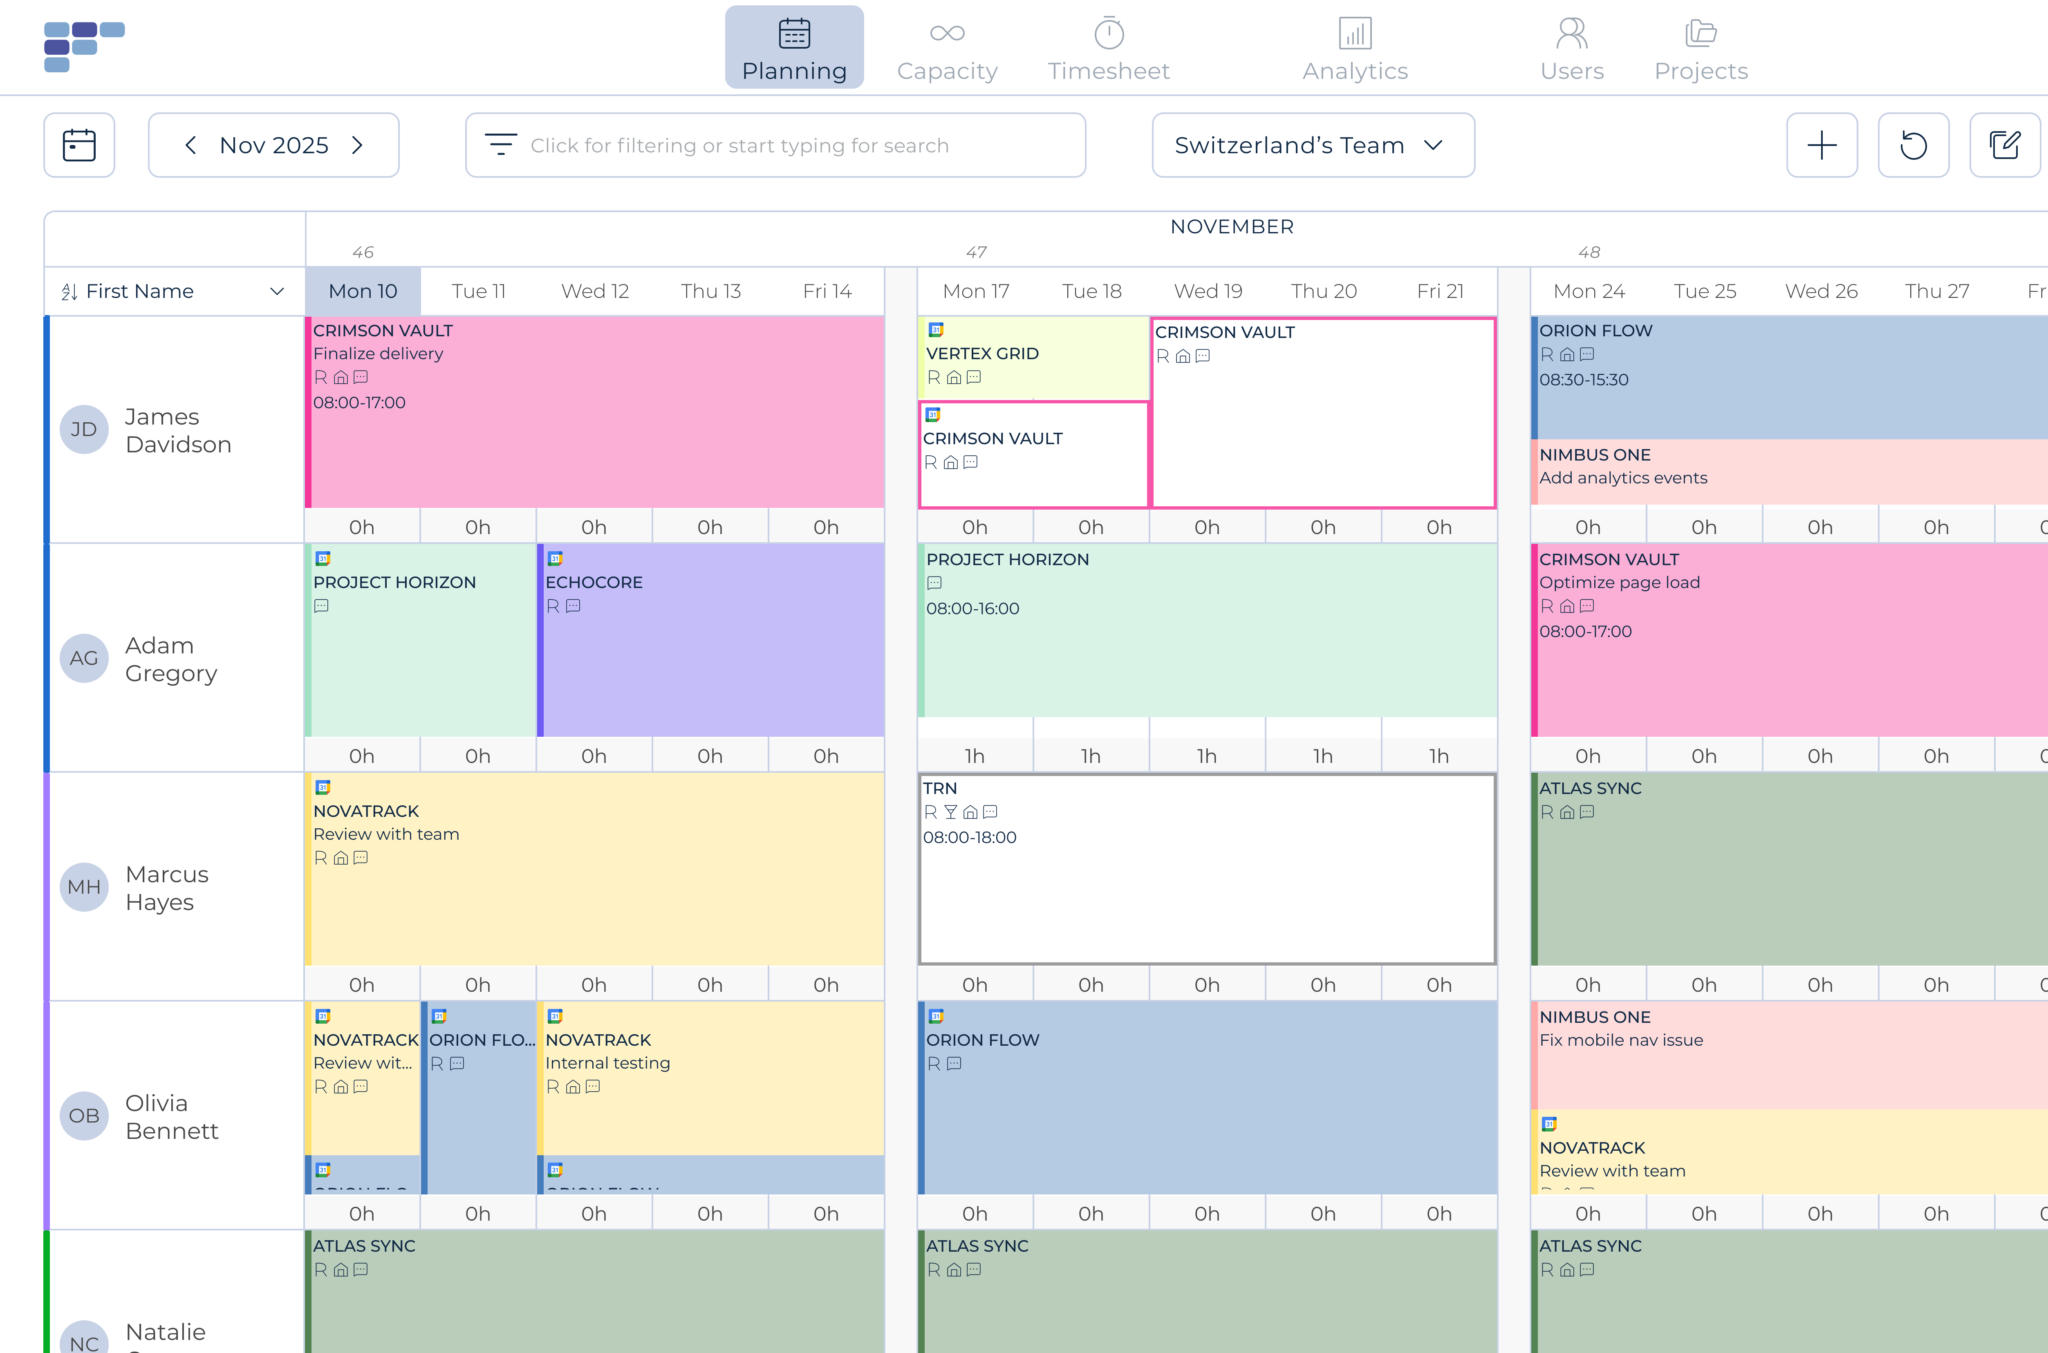Select James Davidson in the people list

point(178,430)
